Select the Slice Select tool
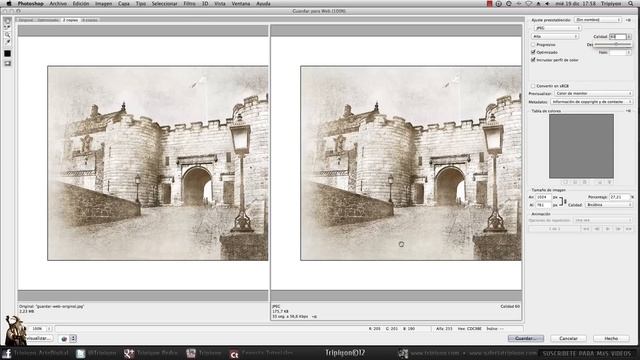 coord(7,27)
